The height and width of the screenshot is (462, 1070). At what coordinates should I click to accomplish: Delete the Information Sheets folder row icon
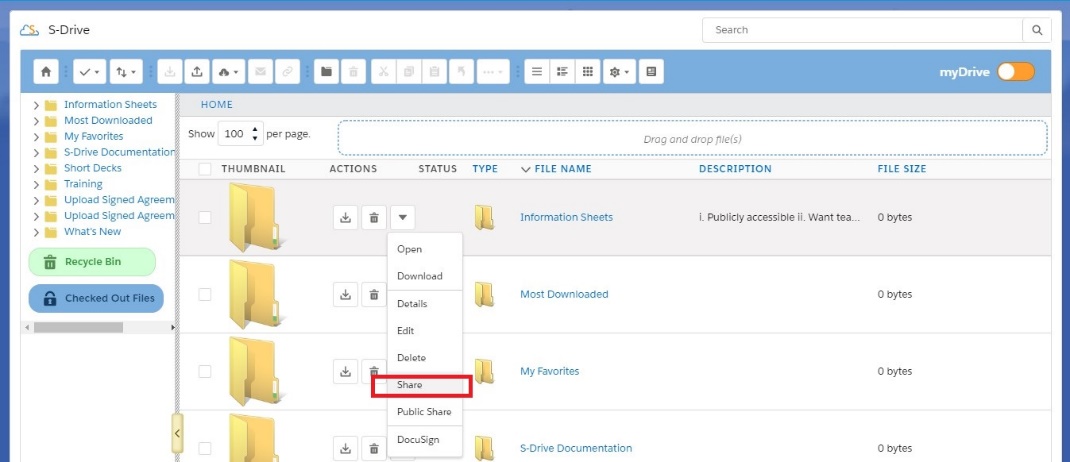(x=374, y=218)
